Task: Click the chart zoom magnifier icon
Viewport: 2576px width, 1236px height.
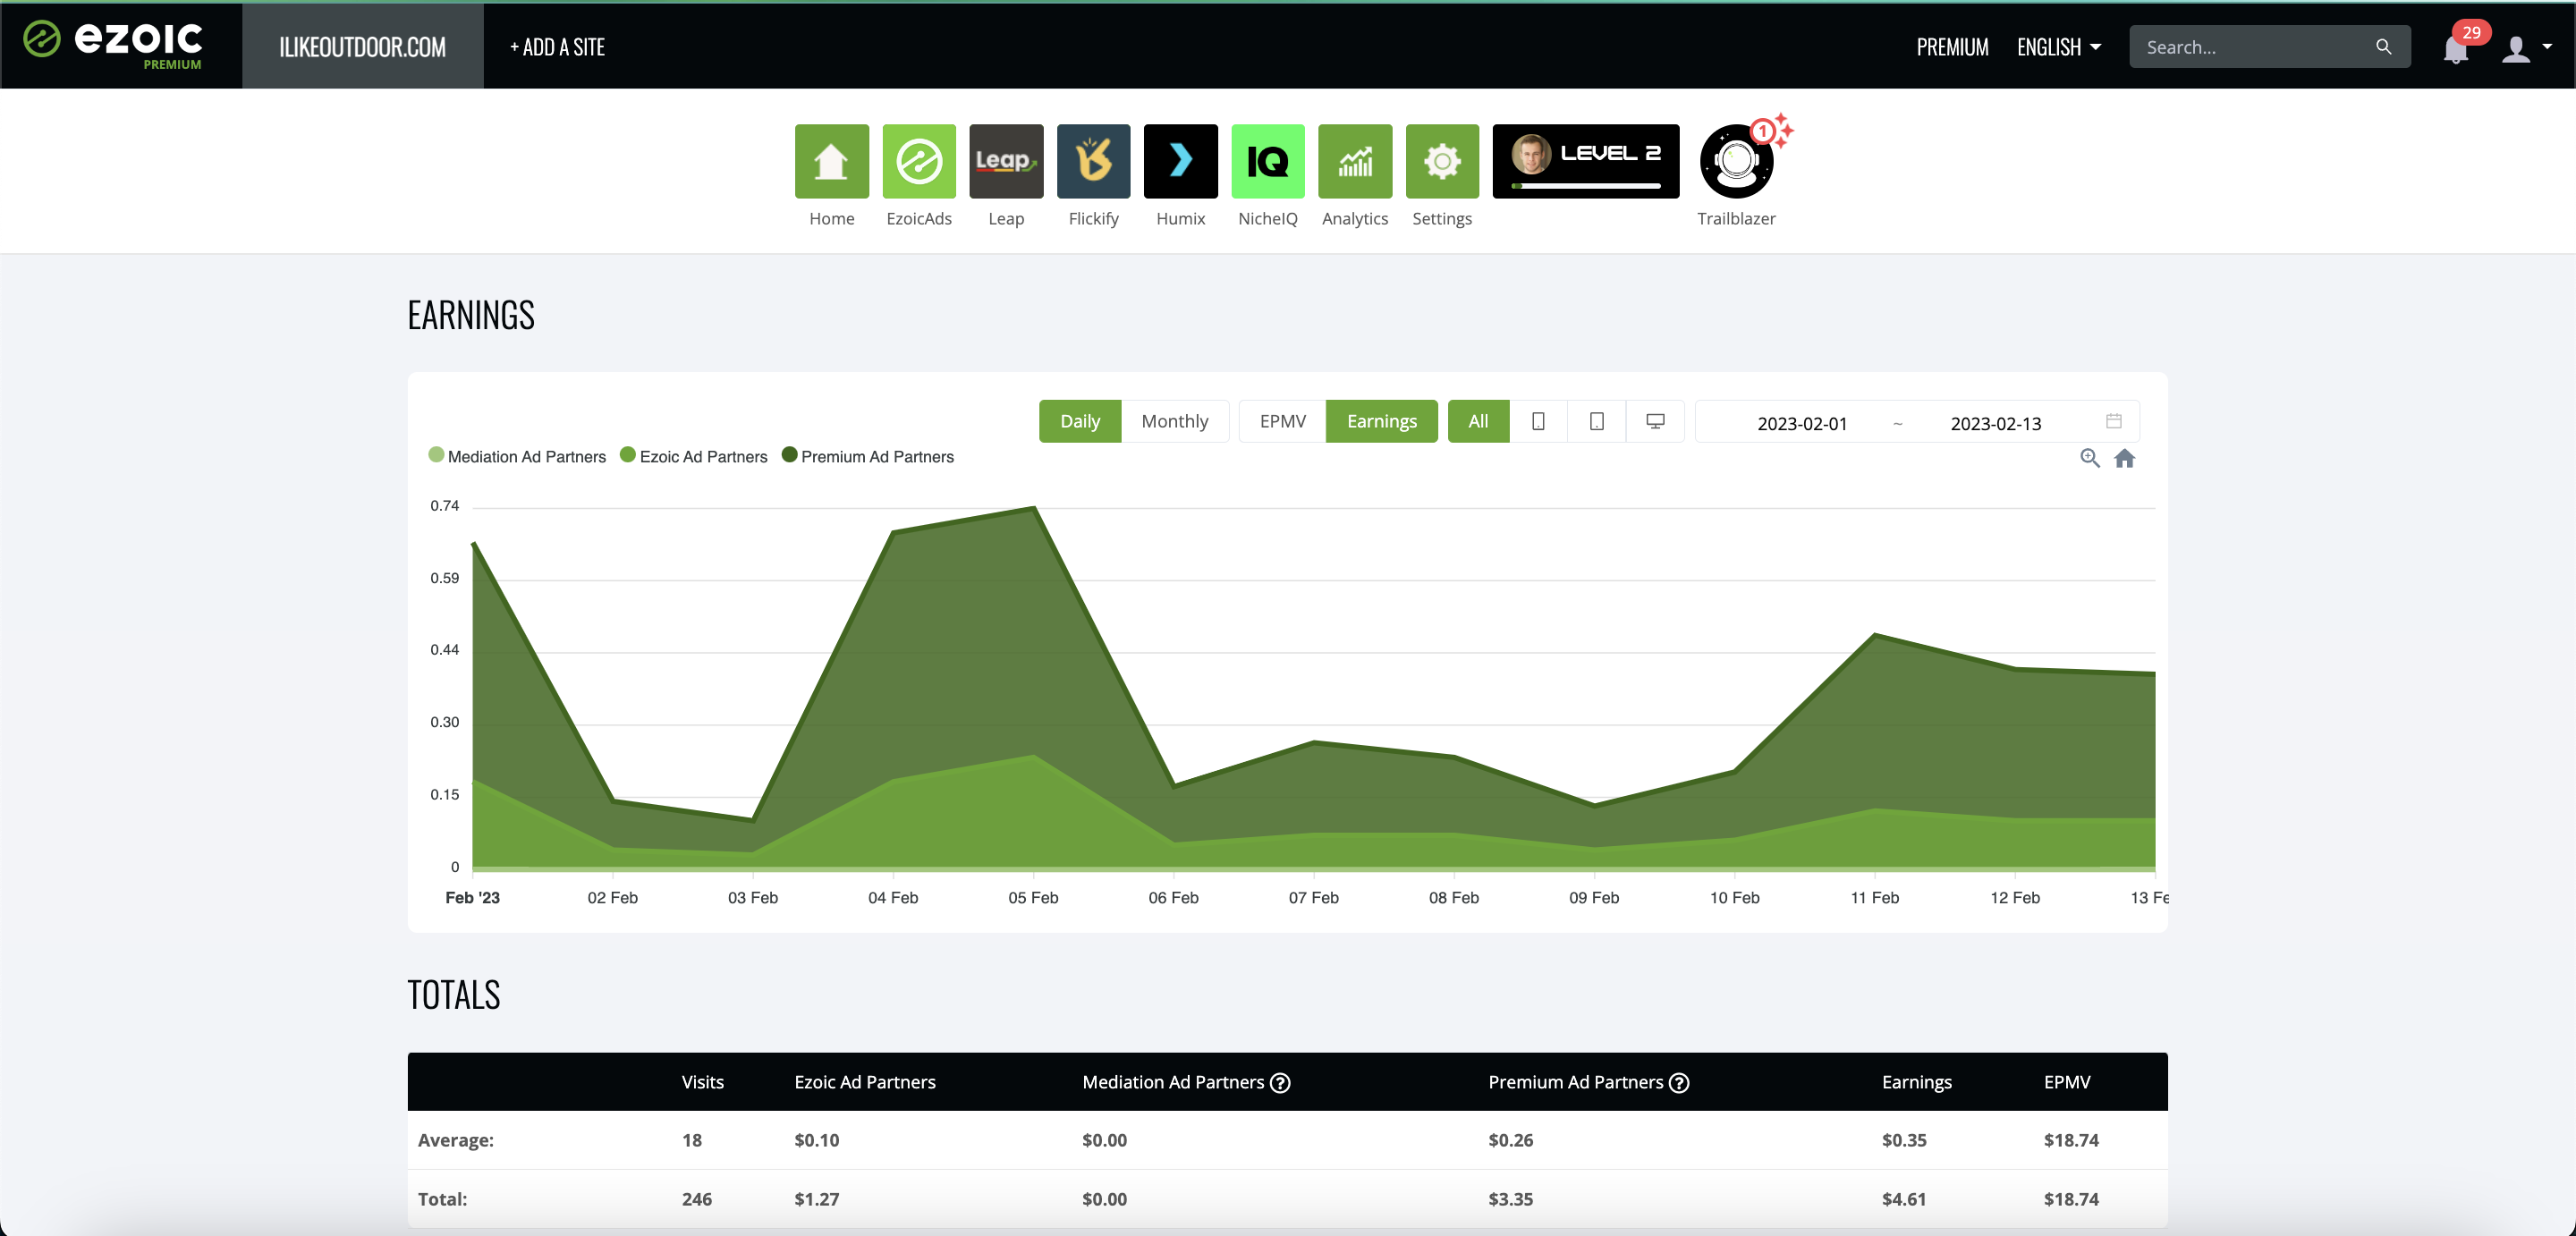Action: [x=2089, y=458]
